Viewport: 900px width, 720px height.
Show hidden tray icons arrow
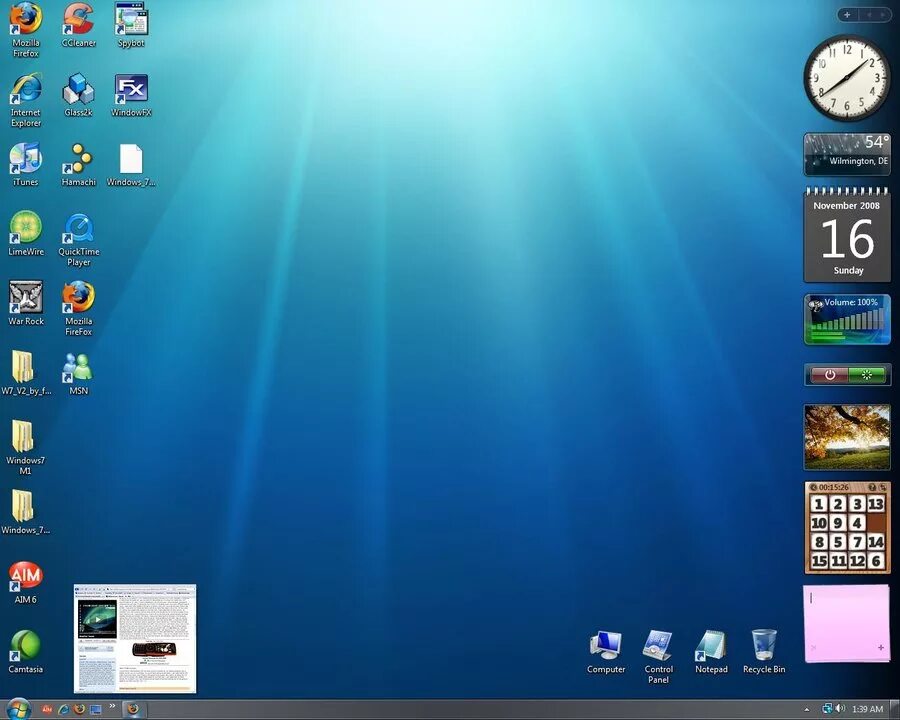[807, 710]
